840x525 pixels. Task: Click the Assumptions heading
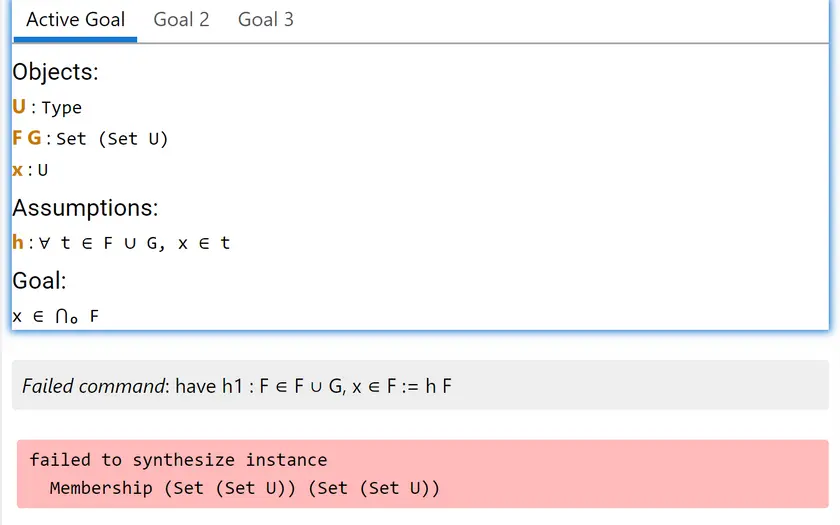tap(86, 208)
